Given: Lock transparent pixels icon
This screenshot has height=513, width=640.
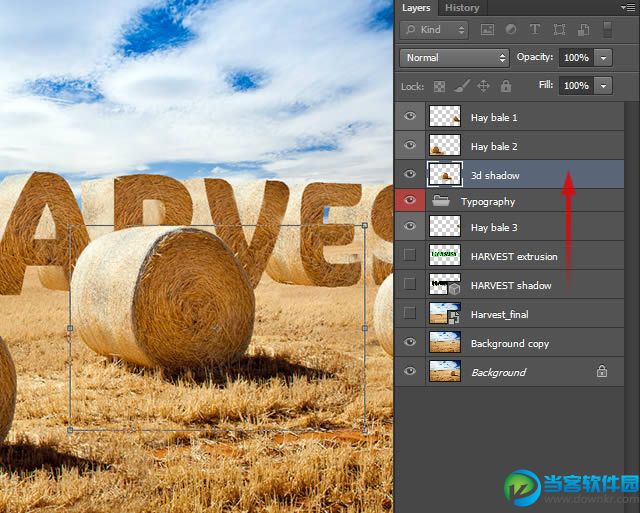Looking at the screenshot, I should point(440,87).
